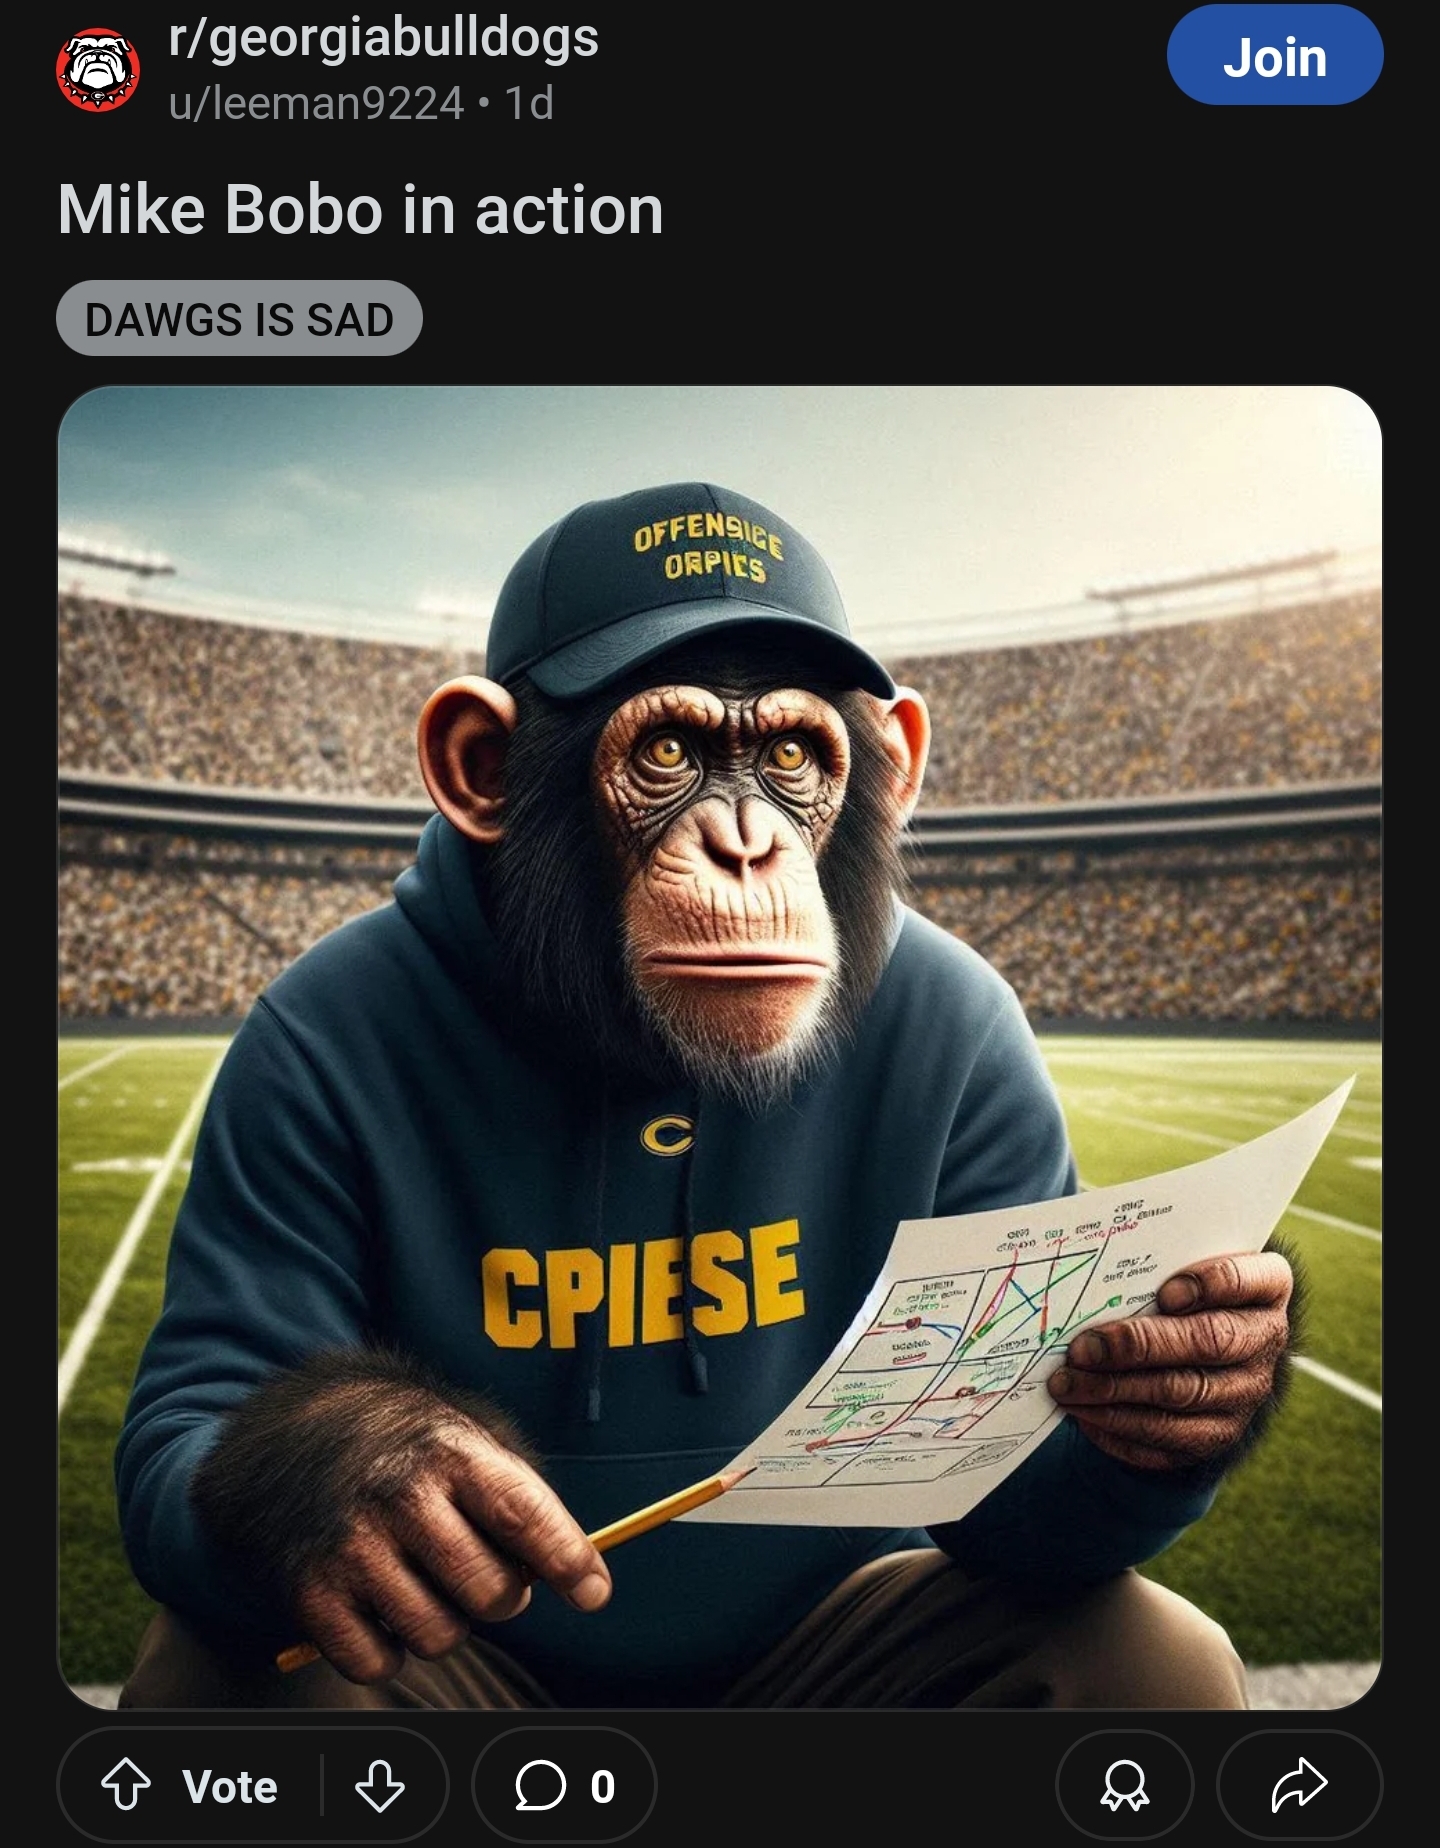Screen dimensions: 1440x1848
Task: Open the bulldog subreddit avatar
Action: click(x=98, y=70)
